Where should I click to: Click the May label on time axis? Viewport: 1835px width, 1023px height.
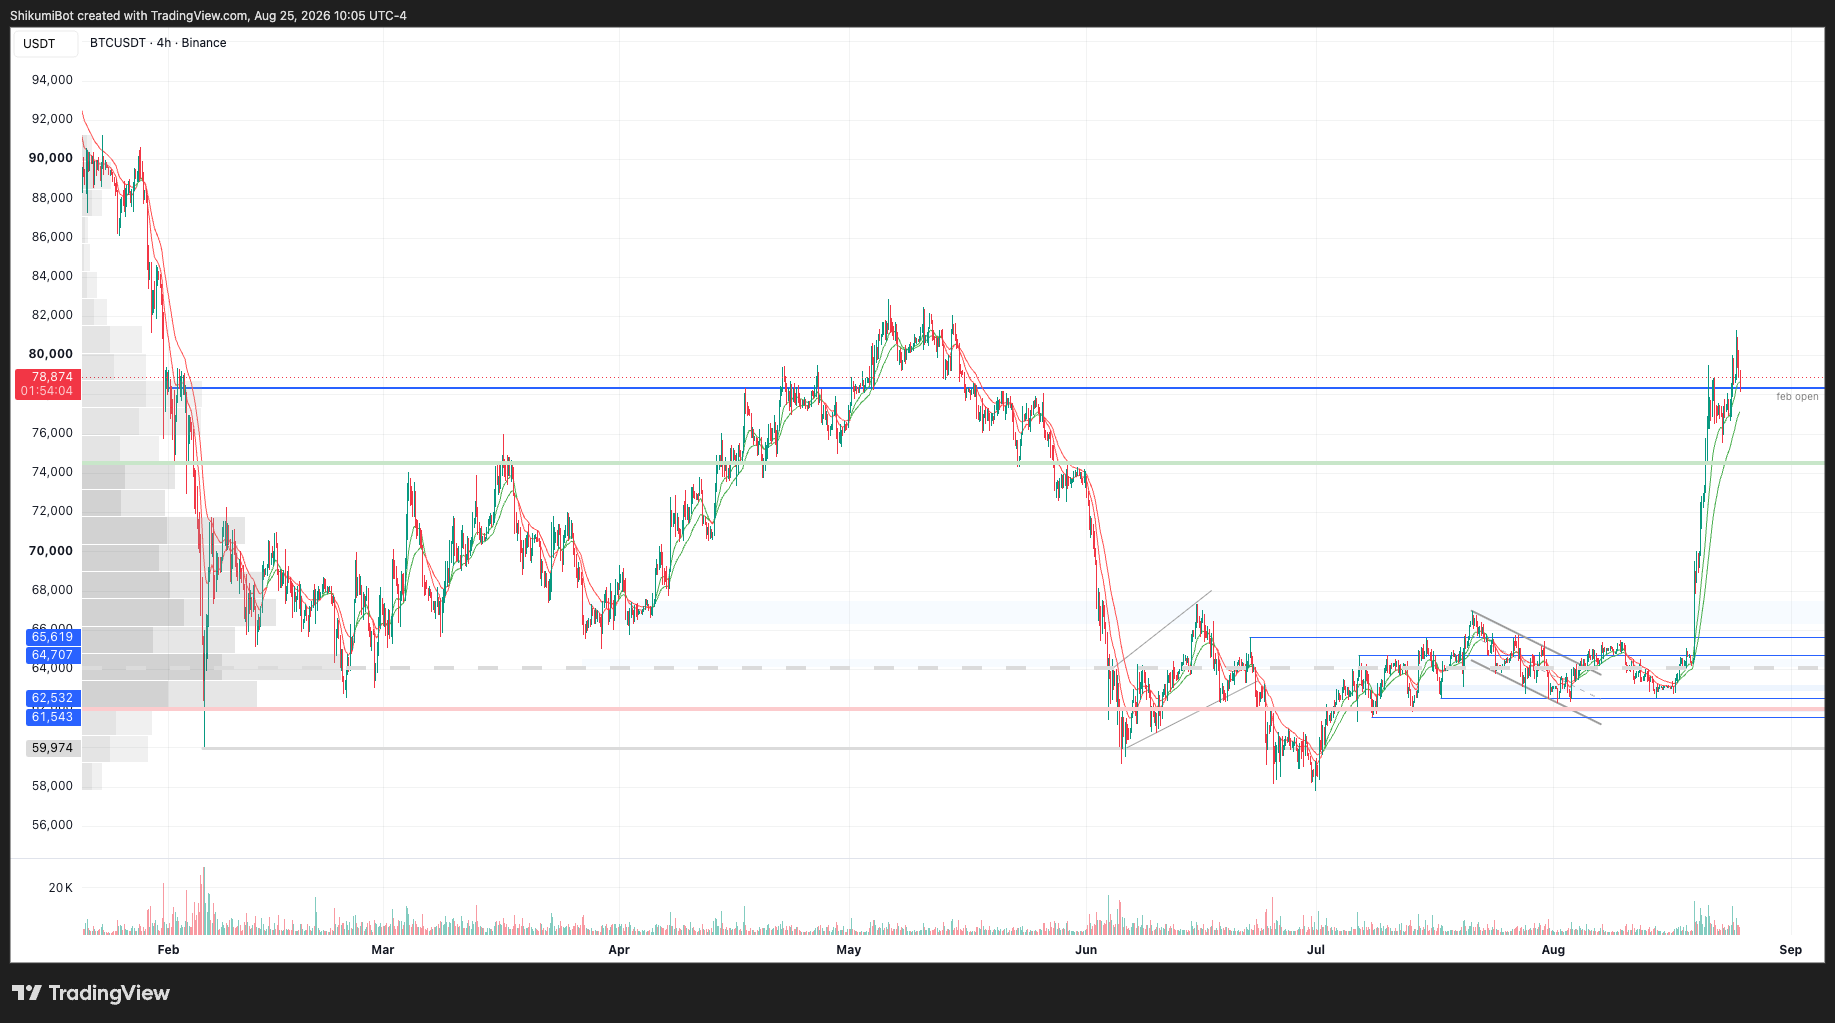point(848,950)
